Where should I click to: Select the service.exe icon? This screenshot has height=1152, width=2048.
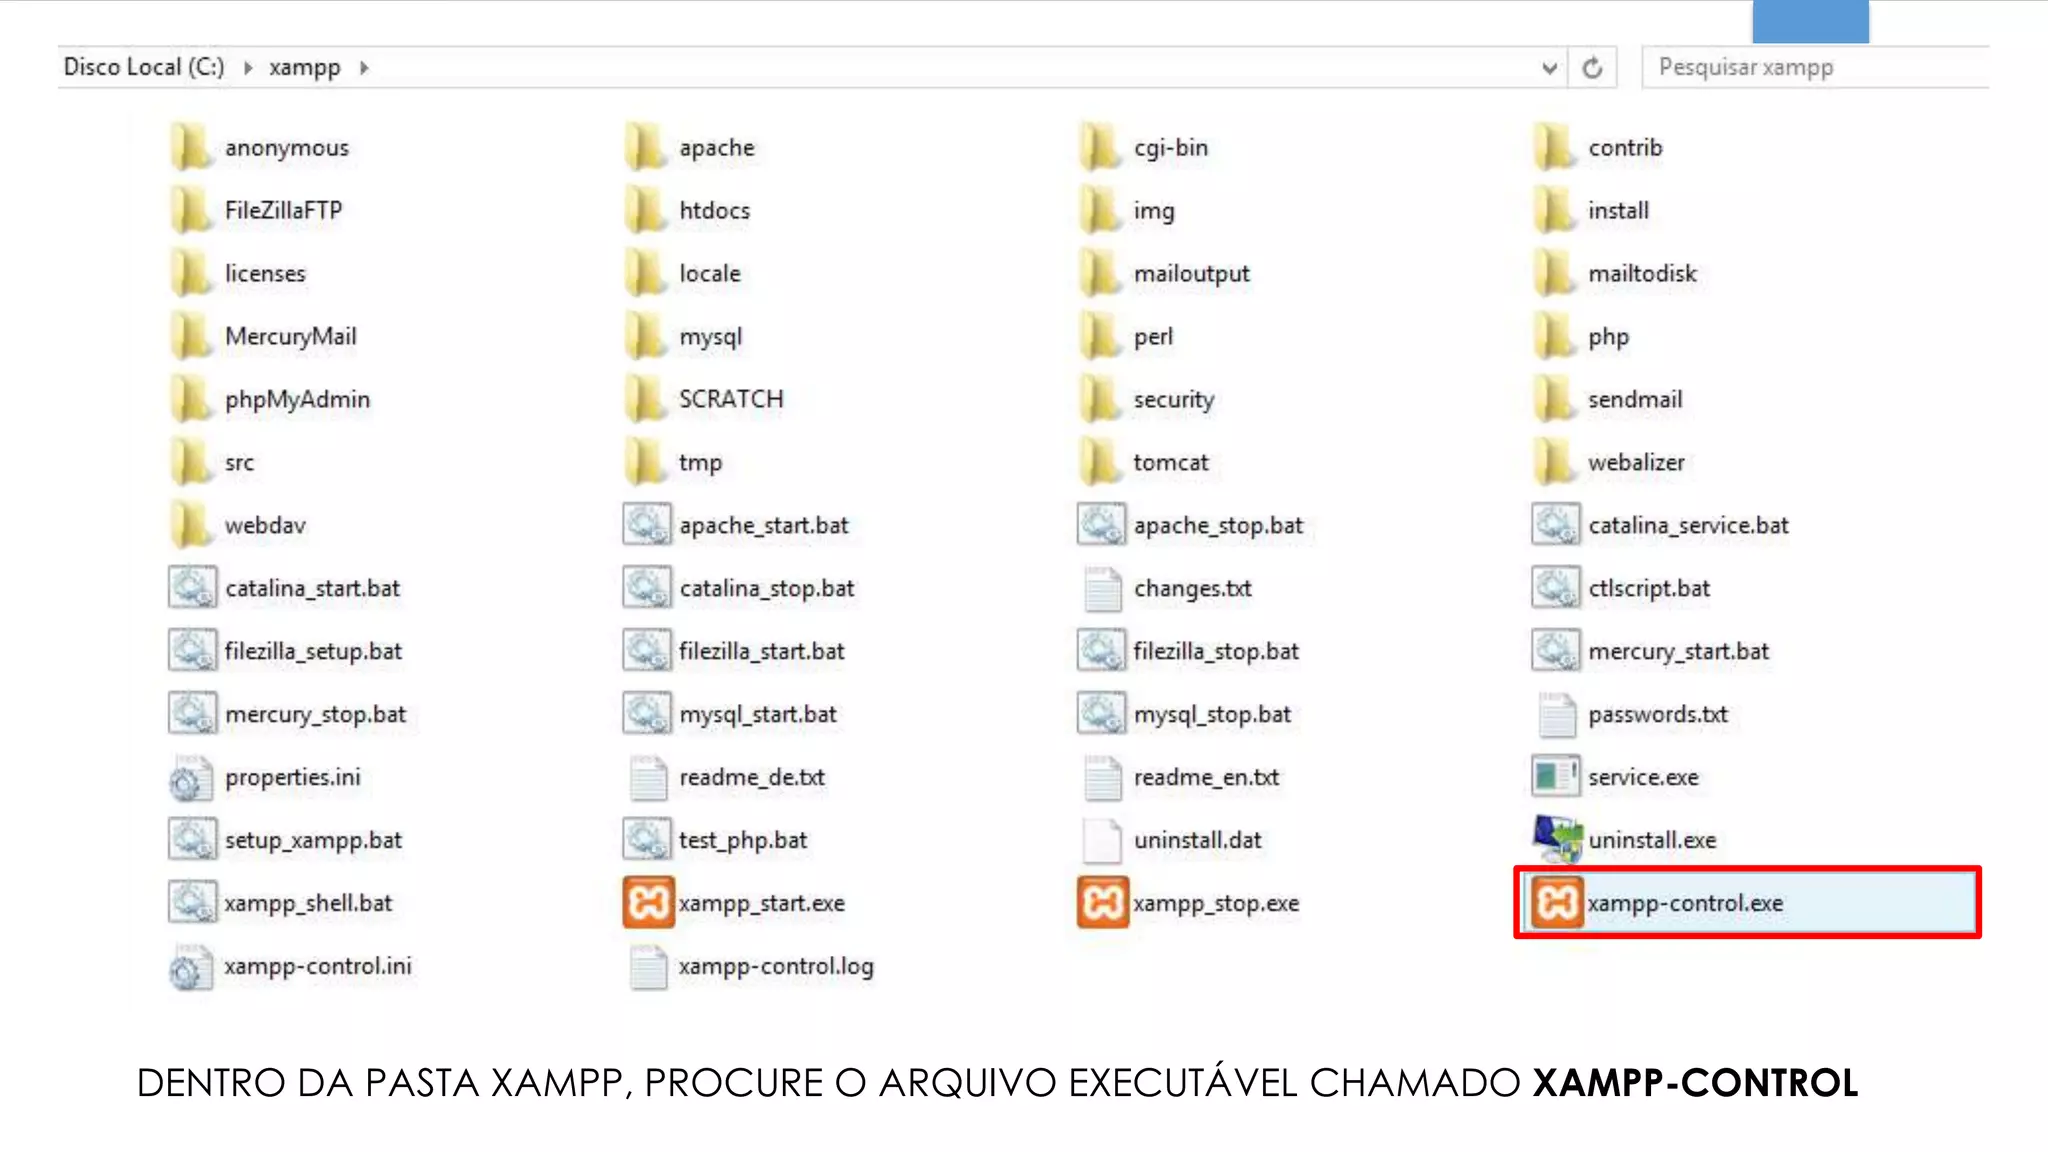1556,777
